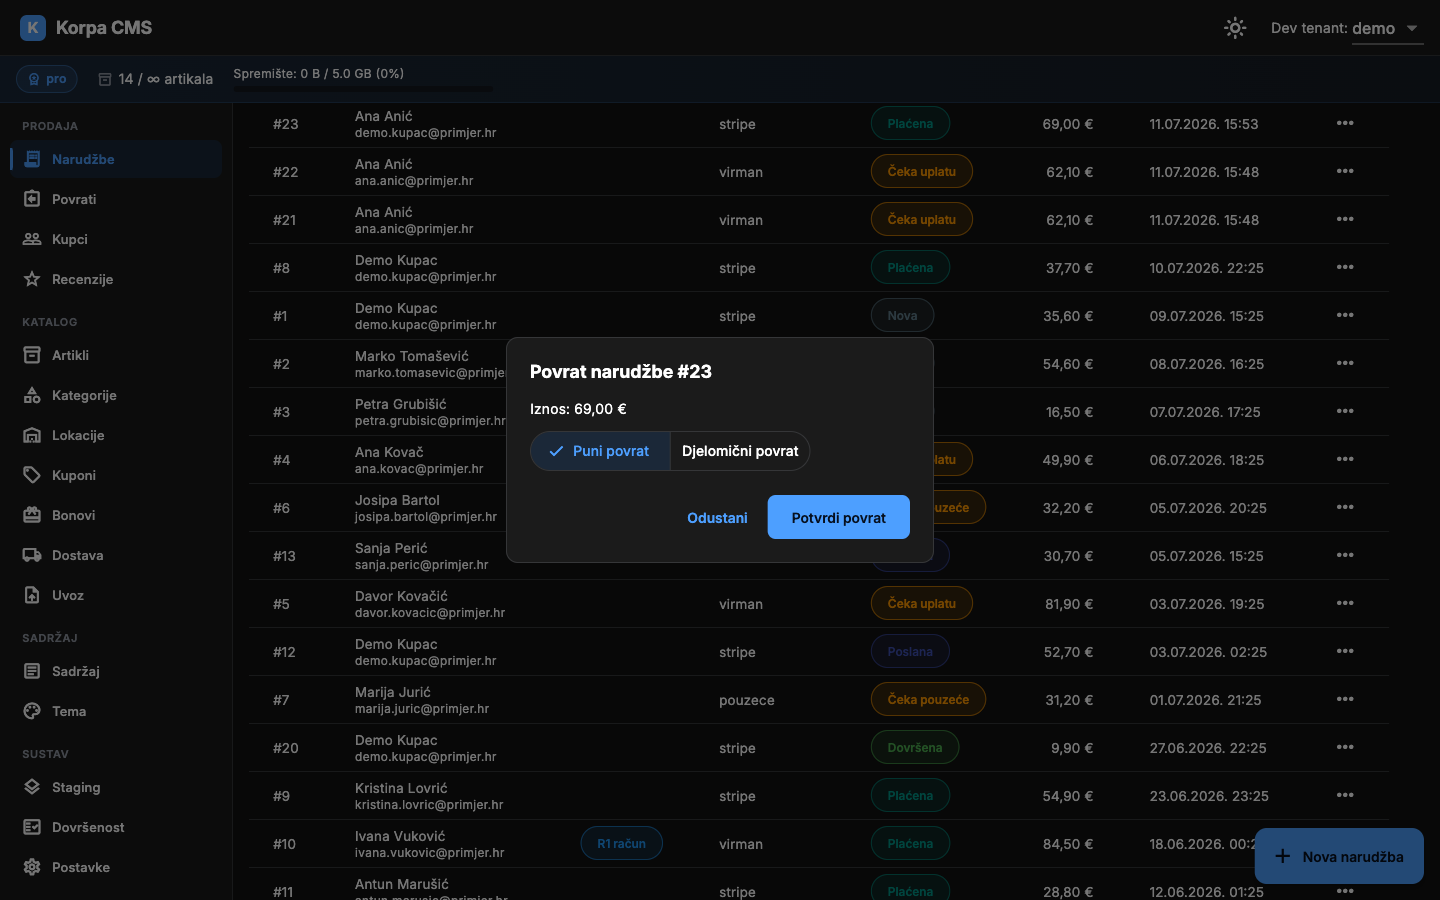Screen dimensions: 1440x900
Task: Click the Tema palette icon
Action: [x=32, y=711]
